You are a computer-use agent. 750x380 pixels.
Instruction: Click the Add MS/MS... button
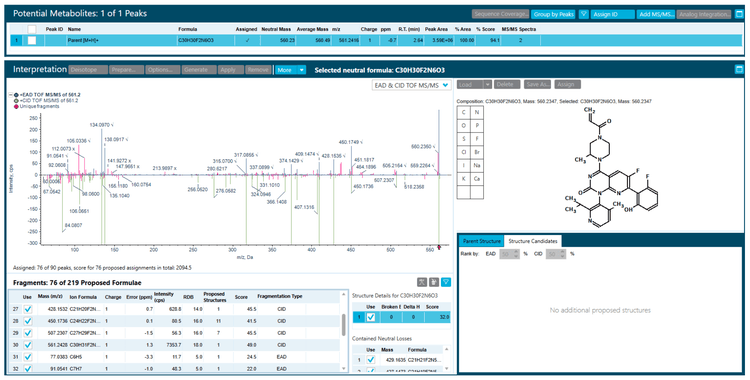(656, 14)
